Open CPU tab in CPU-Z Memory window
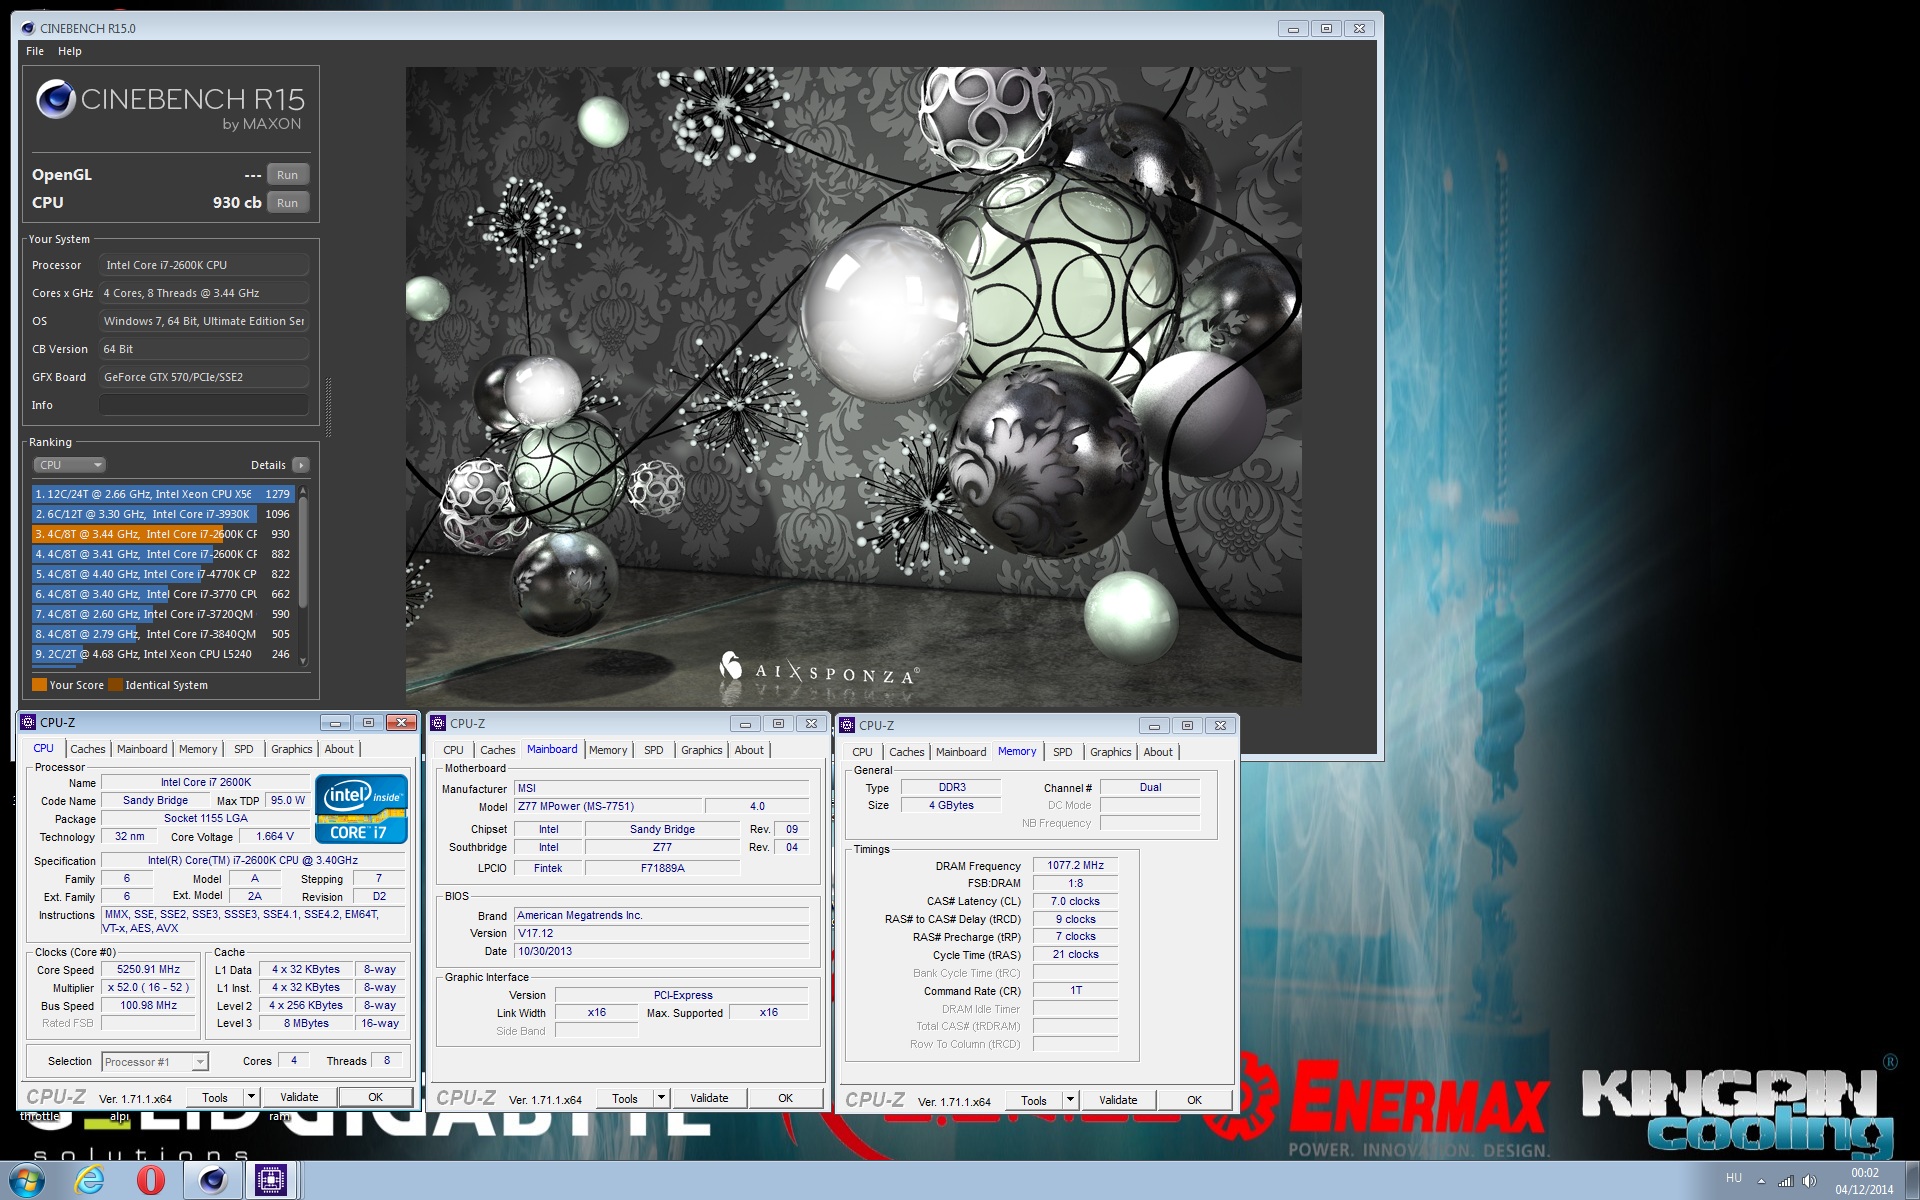Viewport: 1920px width, 1200px height. coord(862,752)
